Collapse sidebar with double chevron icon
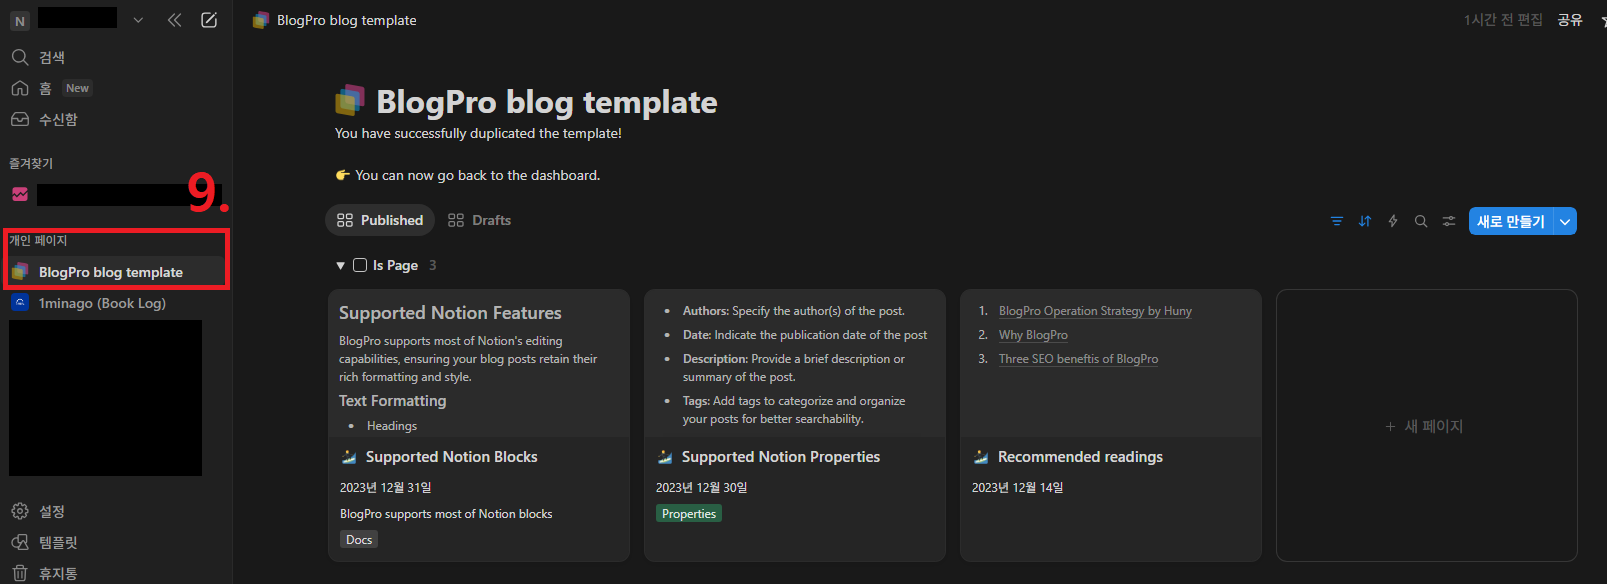Screen dimensions: 1607x584 coord(175,20)
